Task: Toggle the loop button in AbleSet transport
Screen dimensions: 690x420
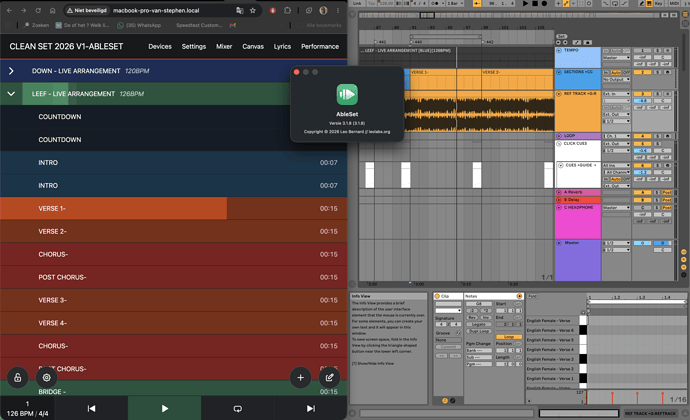Action: [238, 408]
